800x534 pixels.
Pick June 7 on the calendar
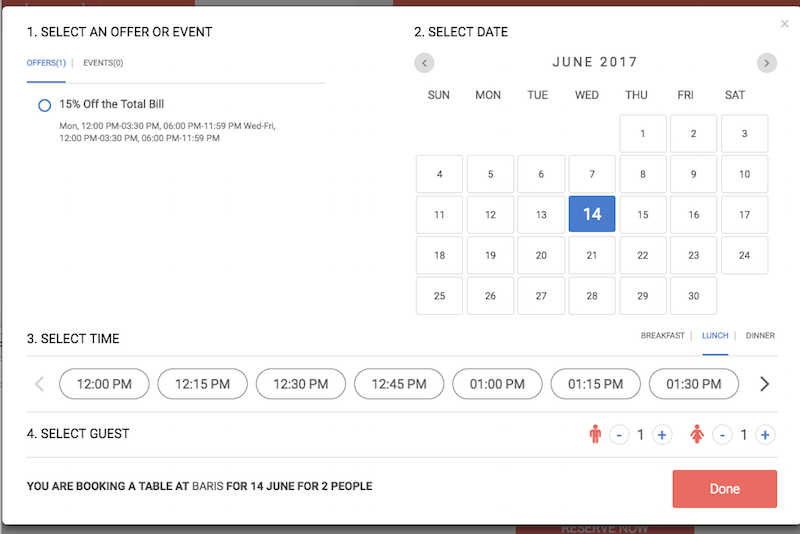(592, 174)
